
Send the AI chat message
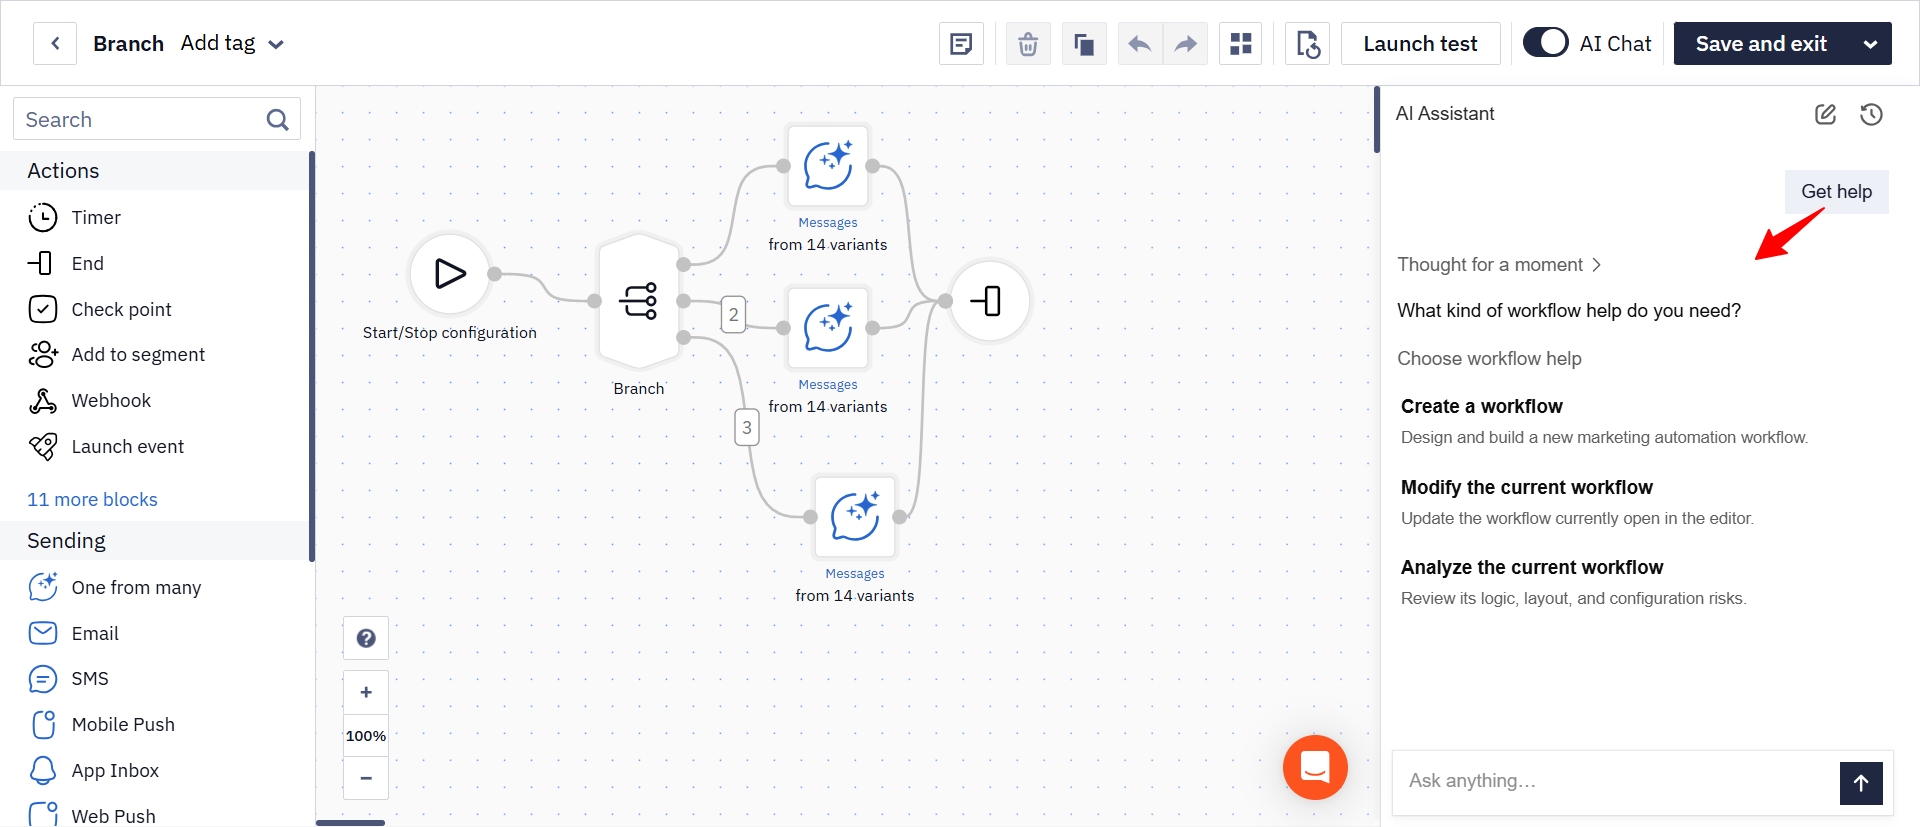(x=1861, y=783)
